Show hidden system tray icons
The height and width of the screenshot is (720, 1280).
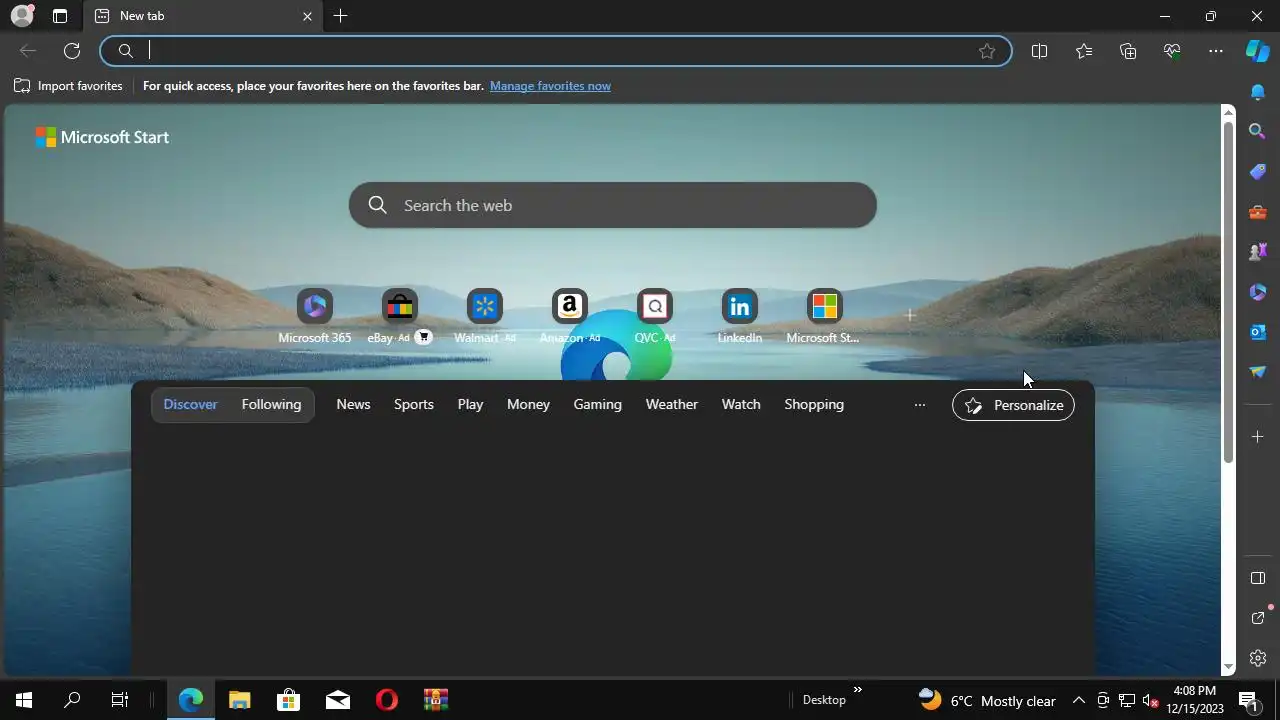(x=1078, y=700)
